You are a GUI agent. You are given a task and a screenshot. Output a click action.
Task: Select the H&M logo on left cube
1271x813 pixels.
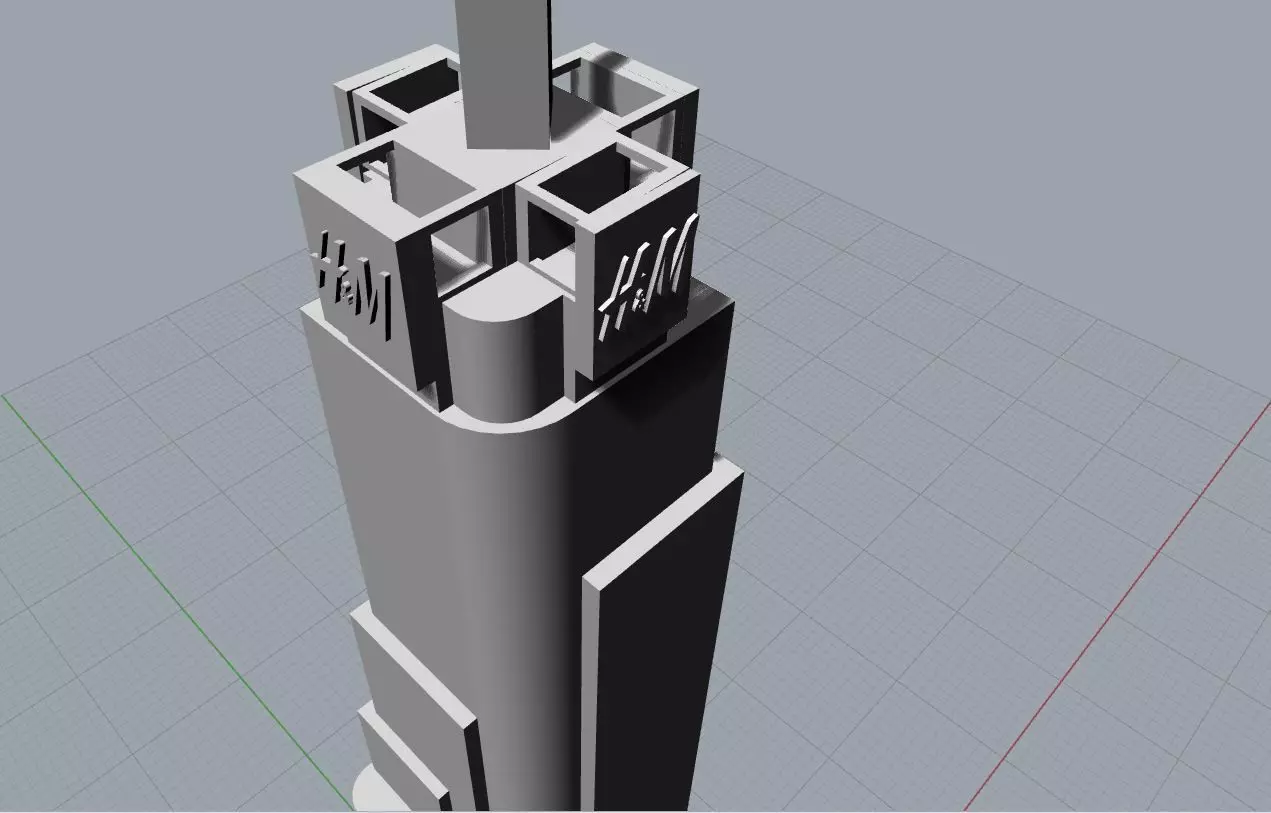tap(350, 284)
